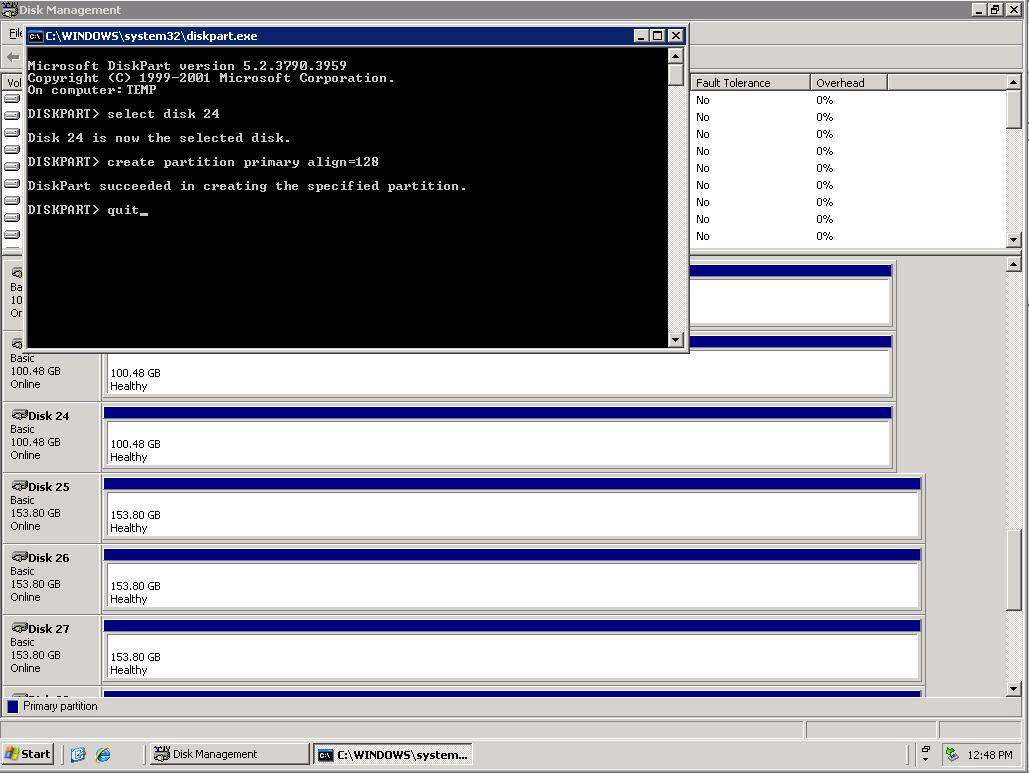This screenshot has height=773, width=1029.
Task: Click the taskbar toolbar chevron near the tray
Action: [x=925, y=748]
